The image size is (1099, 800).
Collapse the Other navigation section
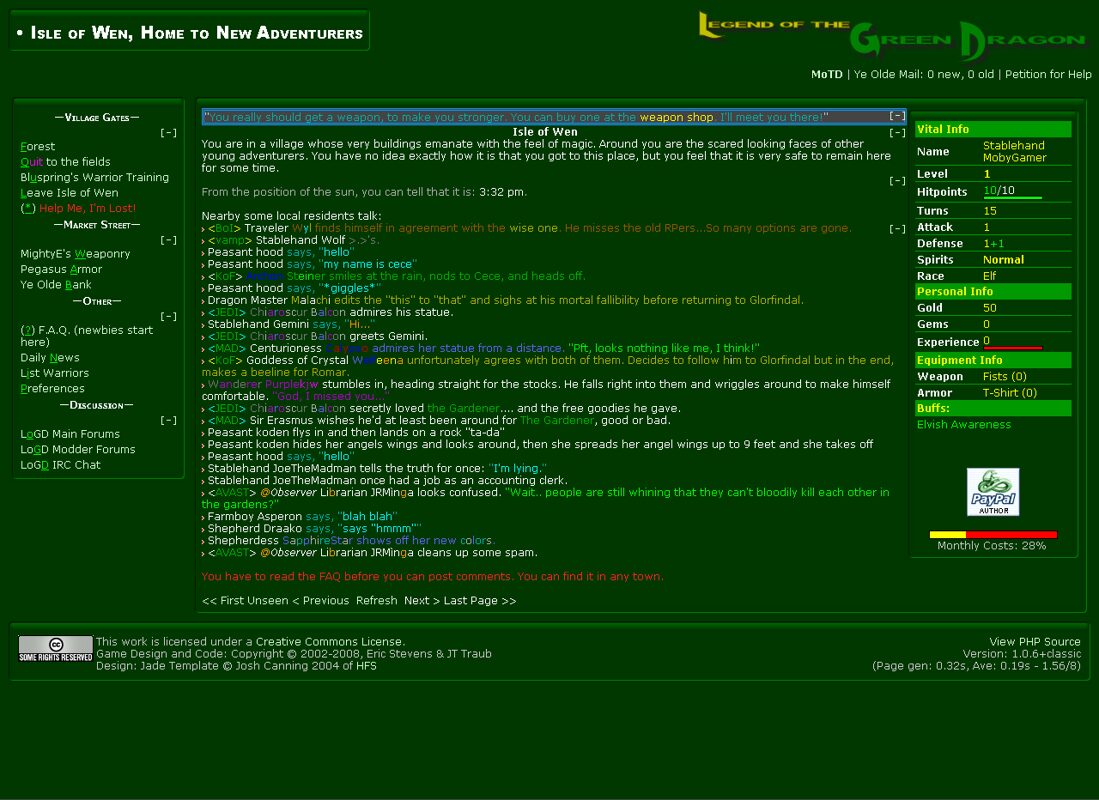(169, 317)
